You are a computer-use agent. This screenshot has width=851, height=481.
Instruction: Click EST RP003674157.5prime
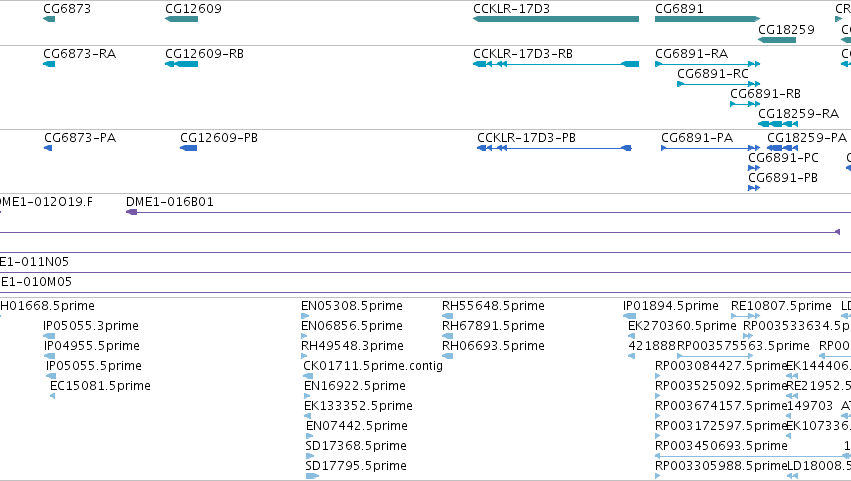point(658,416)
